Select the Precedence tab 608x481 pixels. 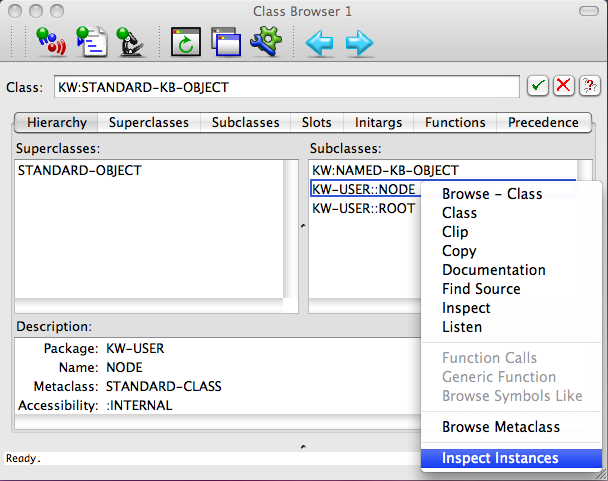[543, 123]
